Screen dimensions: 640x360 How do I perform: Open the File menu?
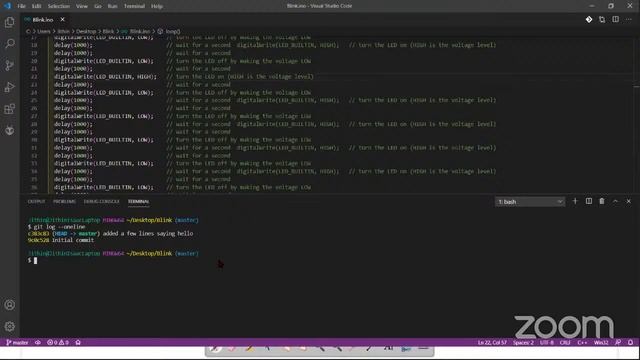click(x=21, y=6)
